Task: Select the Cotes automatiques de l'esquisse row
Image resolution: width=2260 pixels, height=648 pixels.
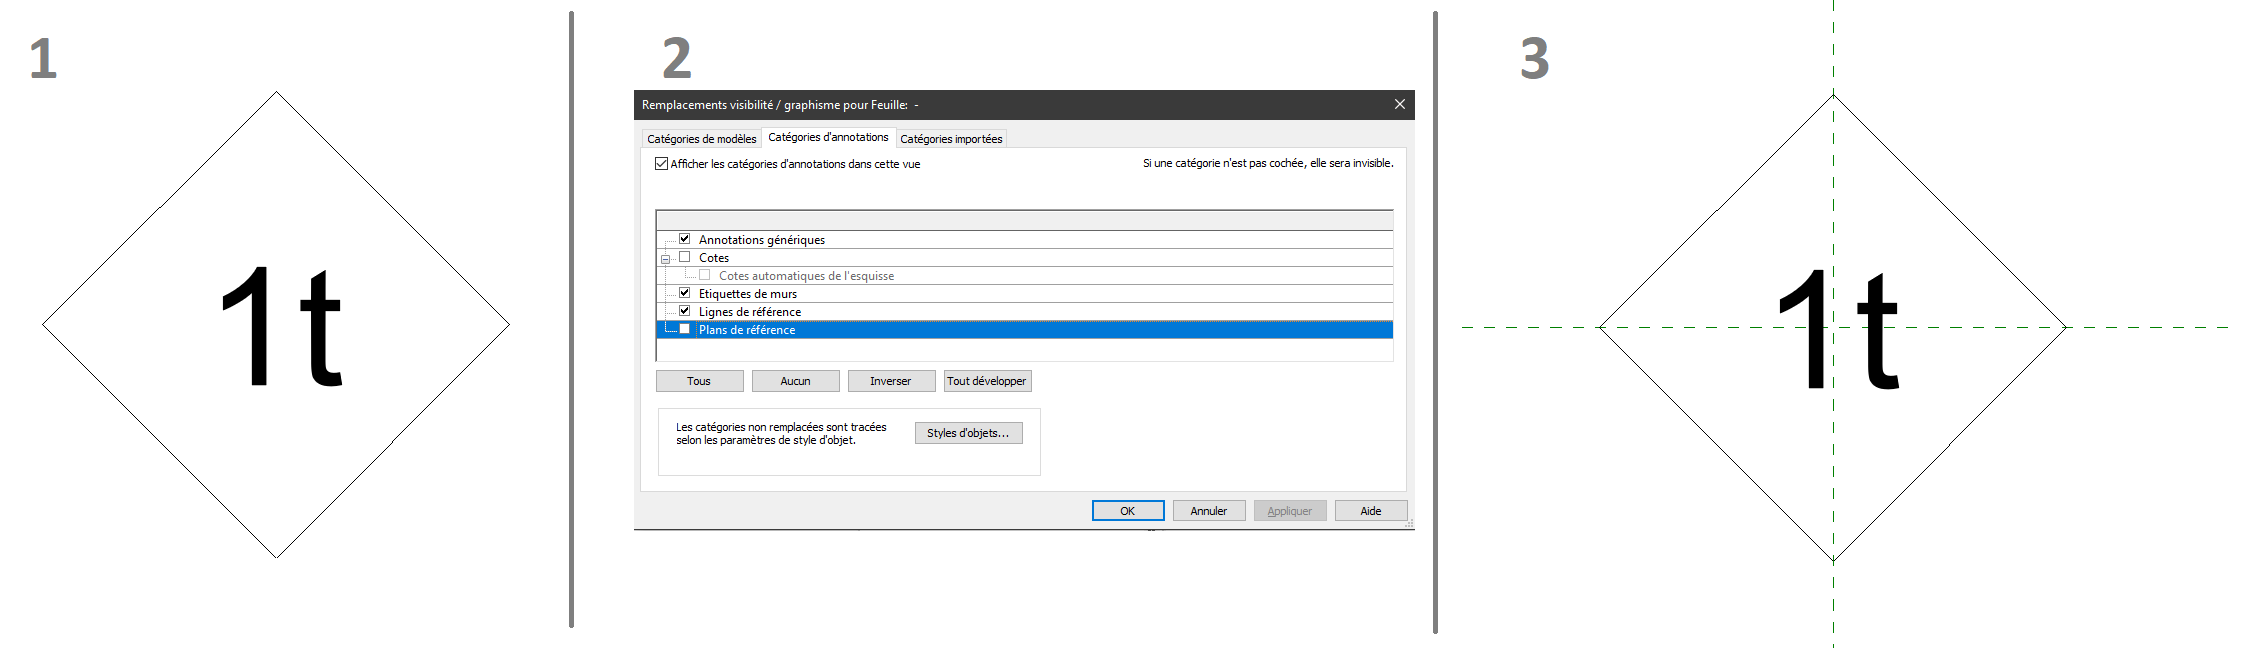Action: (806, 276)
